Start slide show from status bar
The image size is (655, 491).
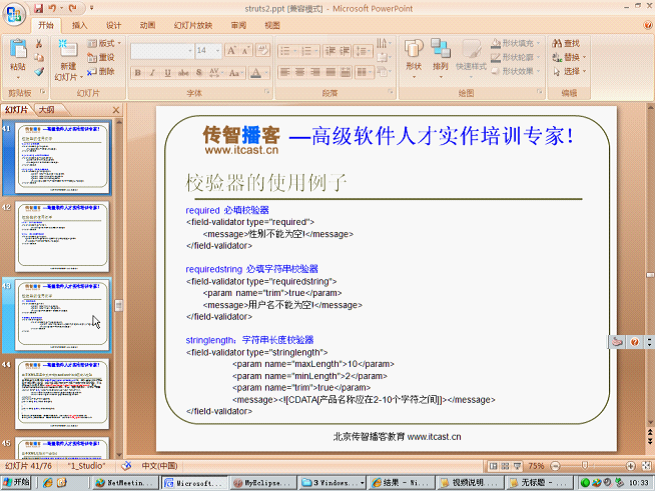(x=517, y=466)
